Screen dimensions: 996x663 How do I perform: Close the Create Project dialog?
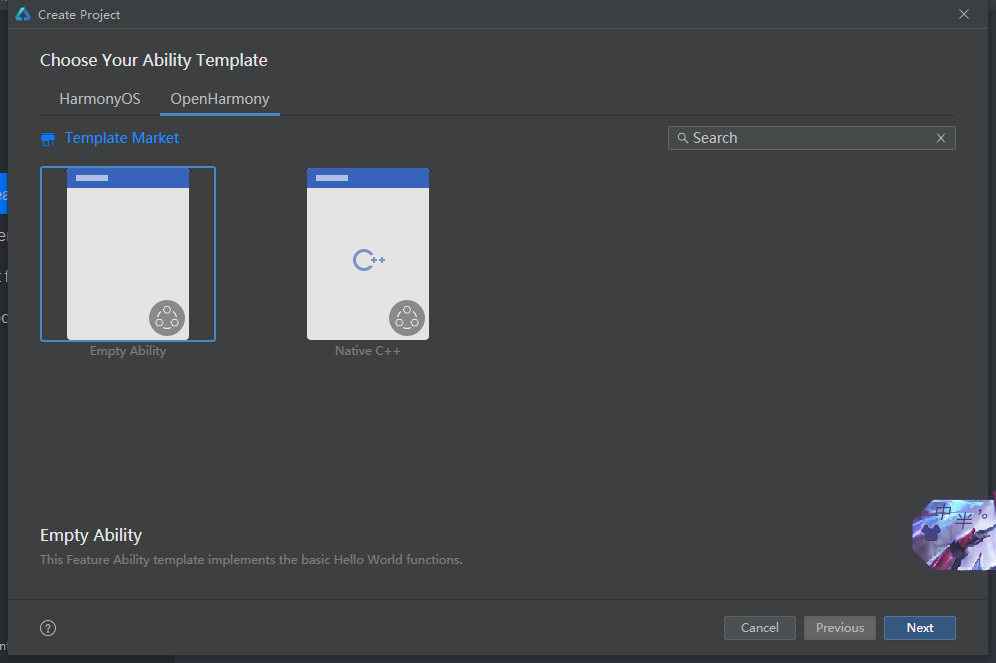coord(964,14)
